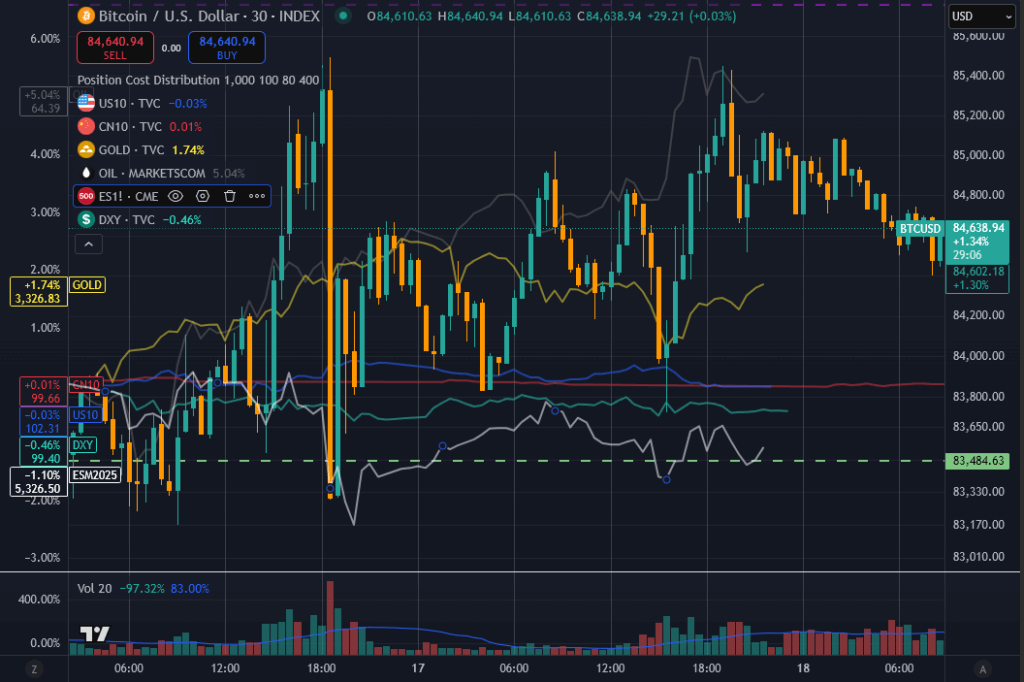Click the GOLD price scale label
This screenshot has width=1024, height=682.
87,285
